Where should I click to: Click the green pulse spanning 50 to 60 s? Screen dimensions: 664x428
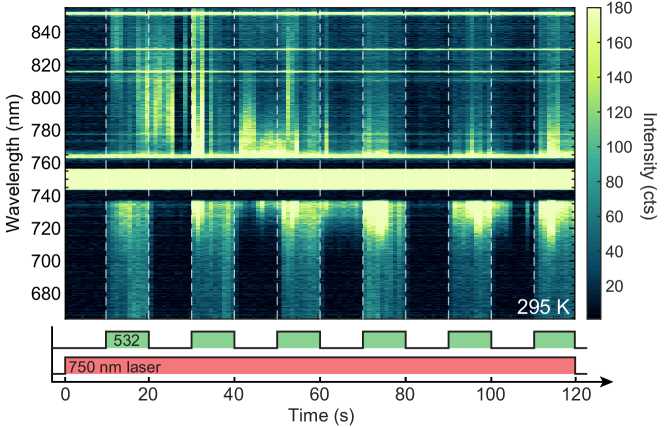pyautogui.click(x=298, y=340)
